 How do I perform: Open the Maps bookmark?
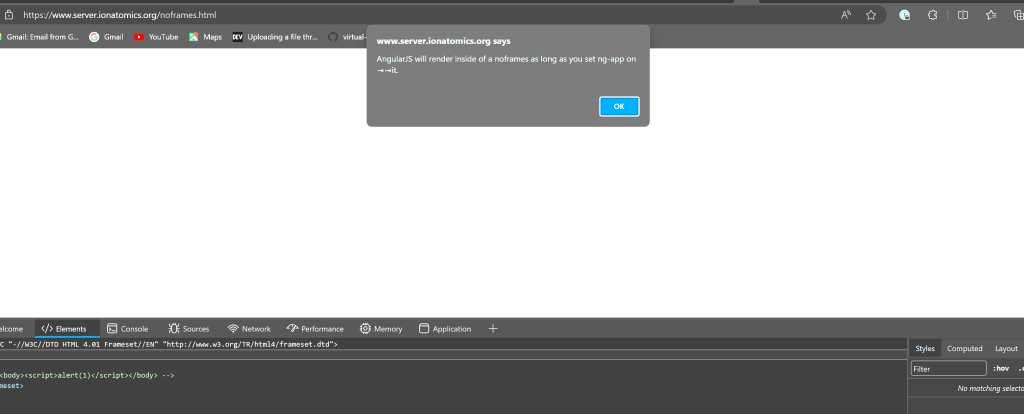206,37
